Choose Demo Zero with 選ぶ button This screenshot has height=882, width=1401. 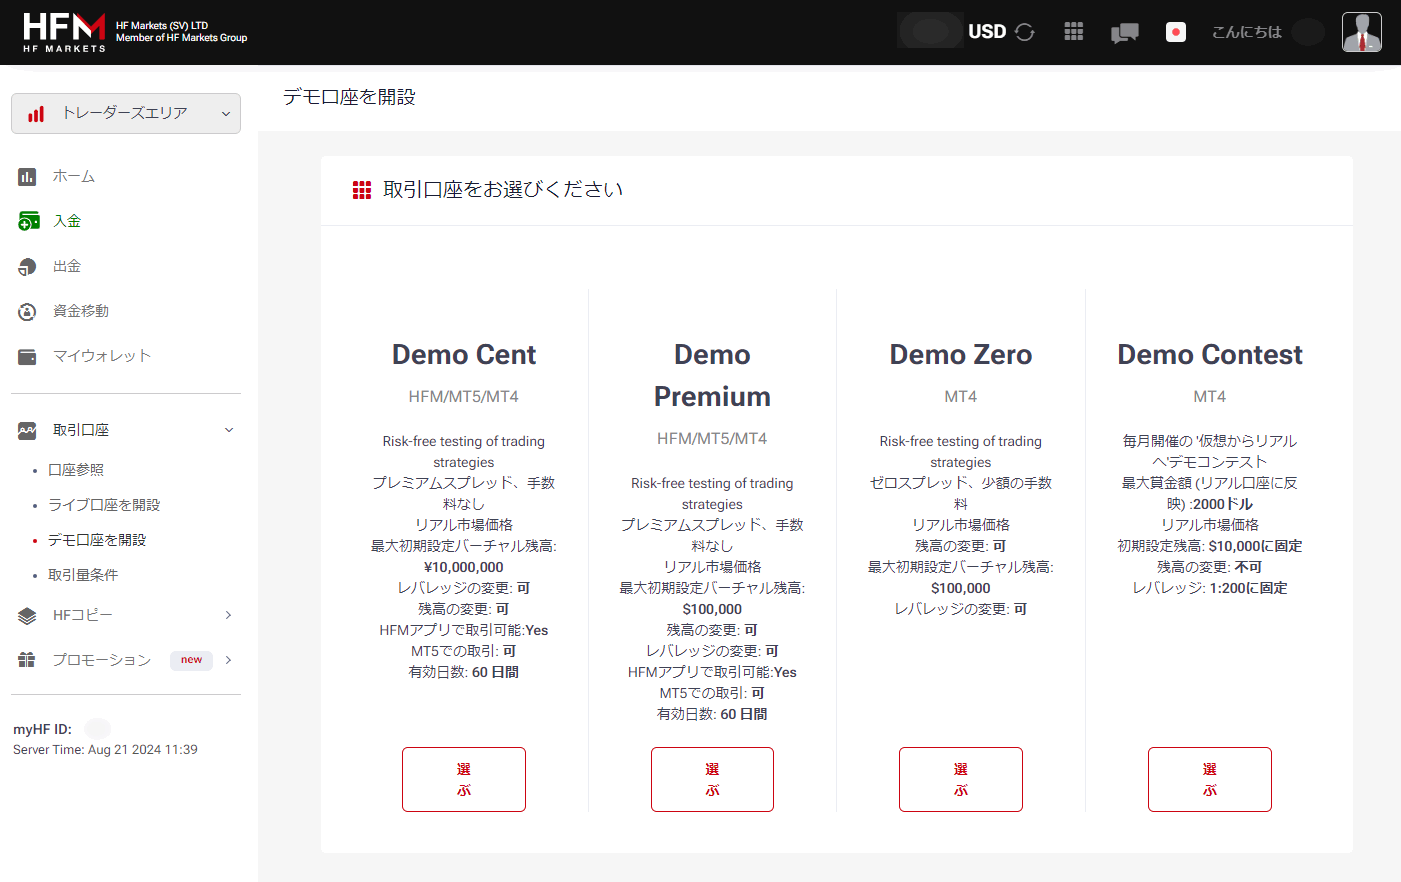click(x=961, y=779)
